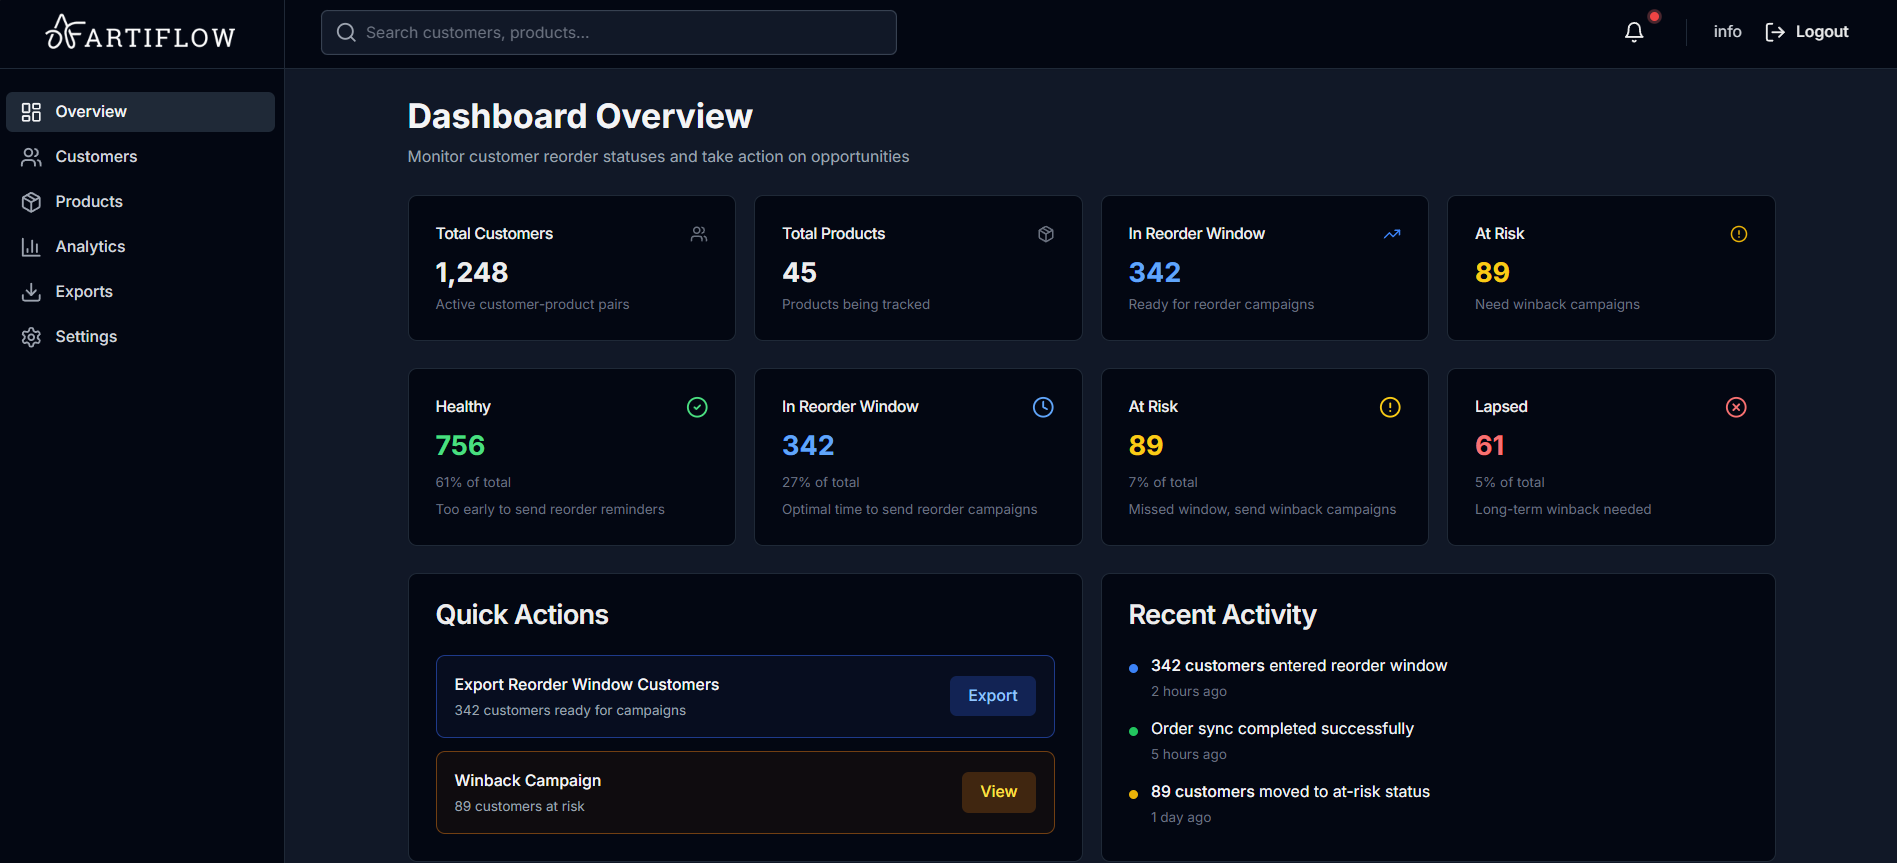This screenshot has height=863, width=1897.
Task: Click the green checkmark icon on Healthy card
Action: [x=697, y=407]
